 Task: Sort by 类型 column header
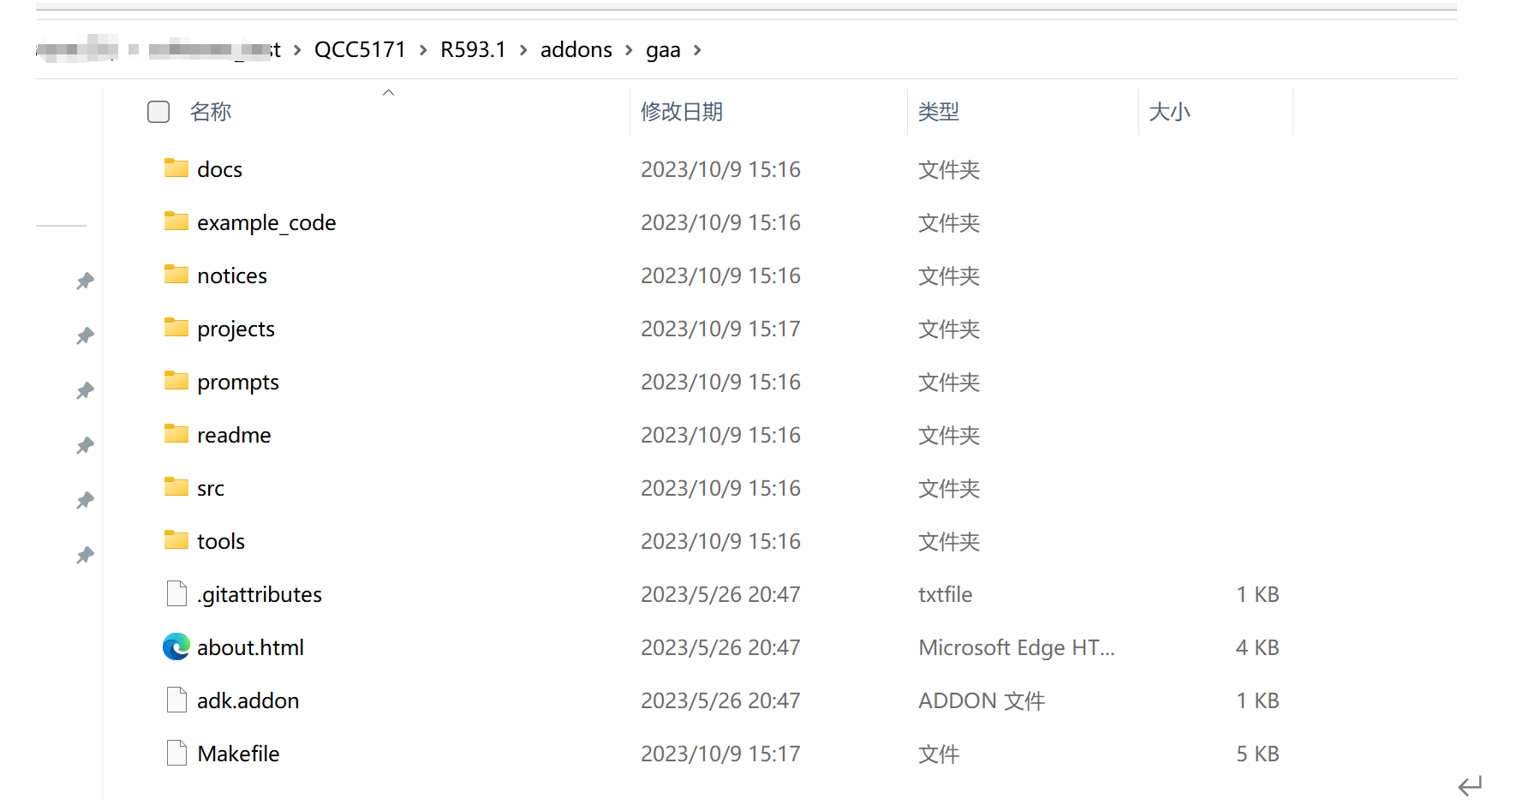pyautogui.click(x=938, y=112)
